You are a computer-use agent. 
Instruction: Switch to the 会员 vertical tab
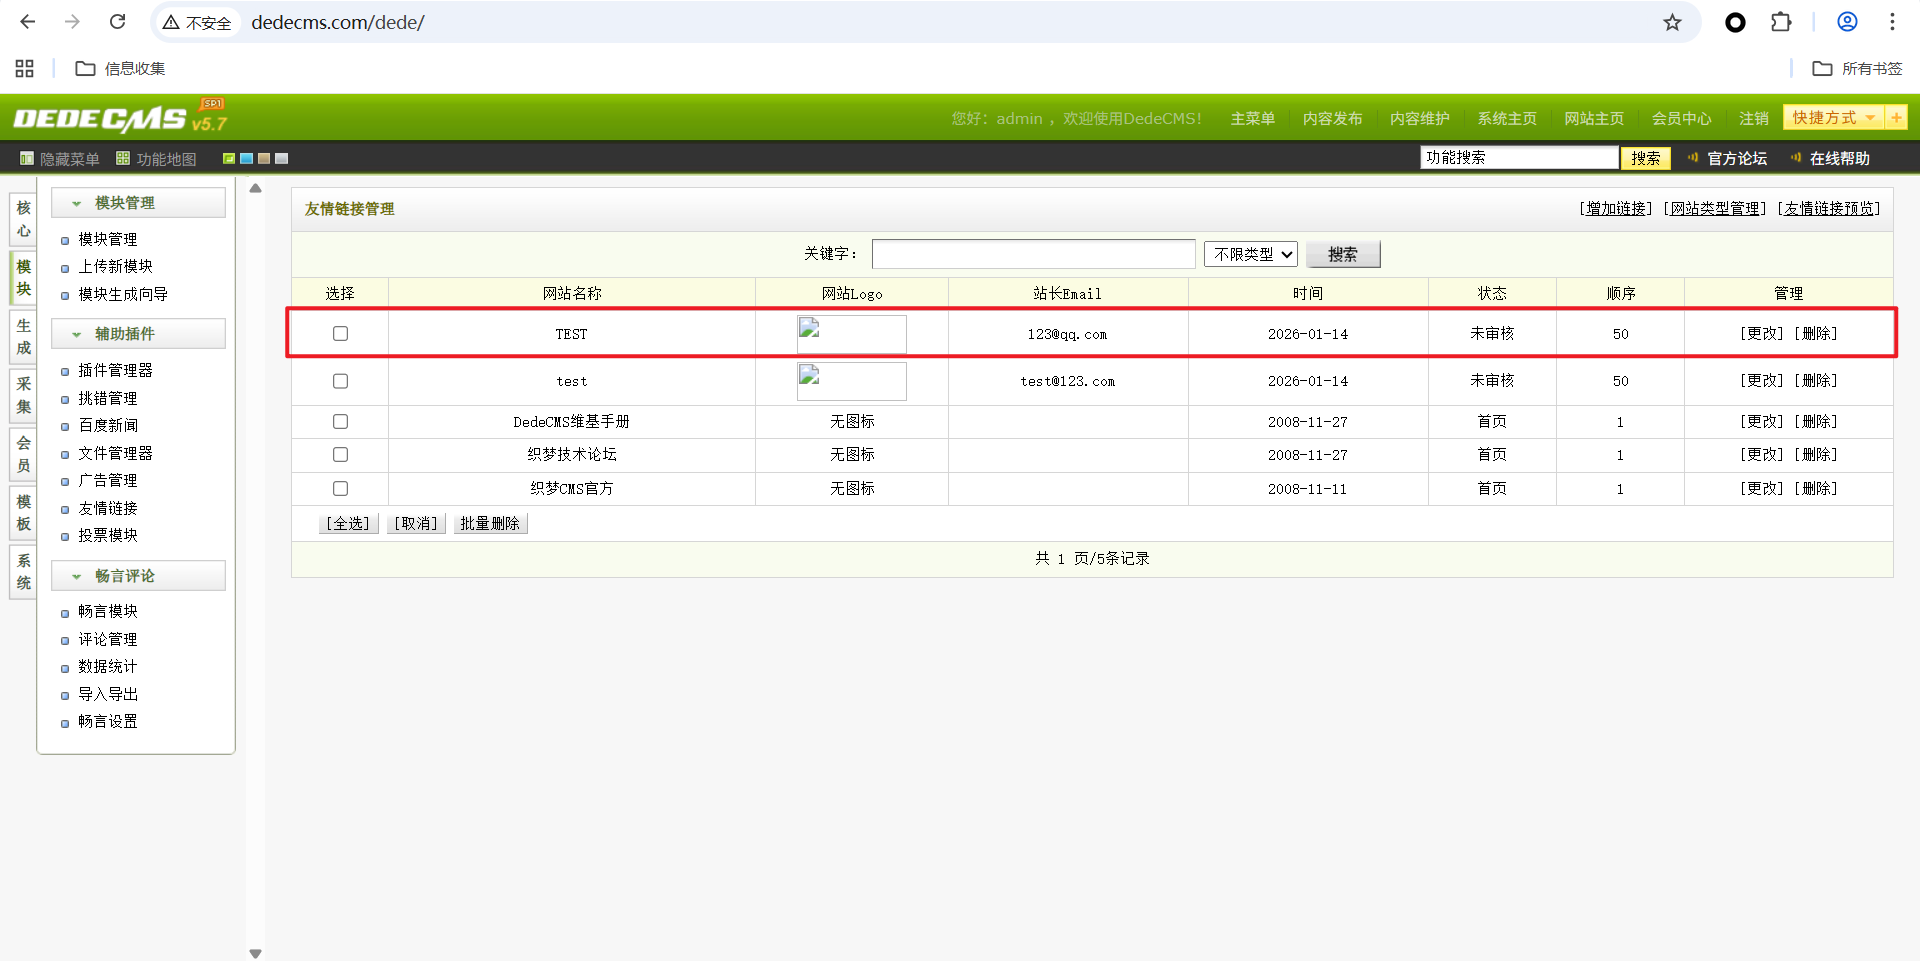pos(24,454)
